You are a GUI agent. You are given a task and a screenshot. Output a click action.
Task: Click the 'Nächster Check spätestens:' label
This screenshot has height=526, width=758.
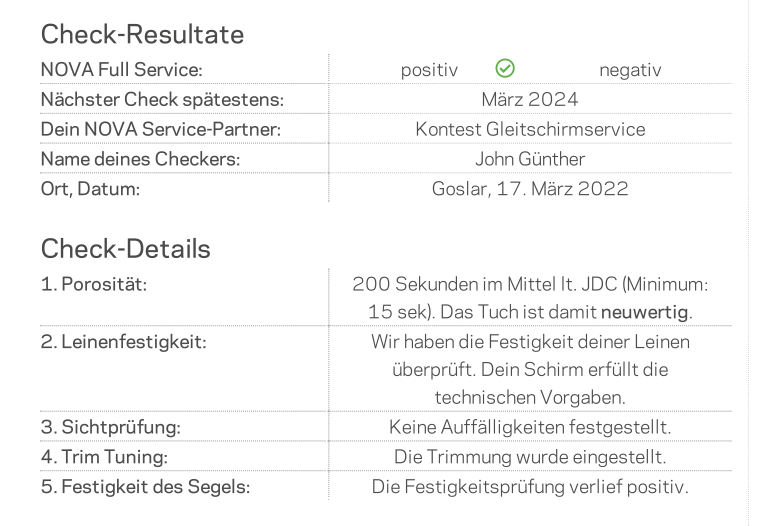[x=162, y=100]
